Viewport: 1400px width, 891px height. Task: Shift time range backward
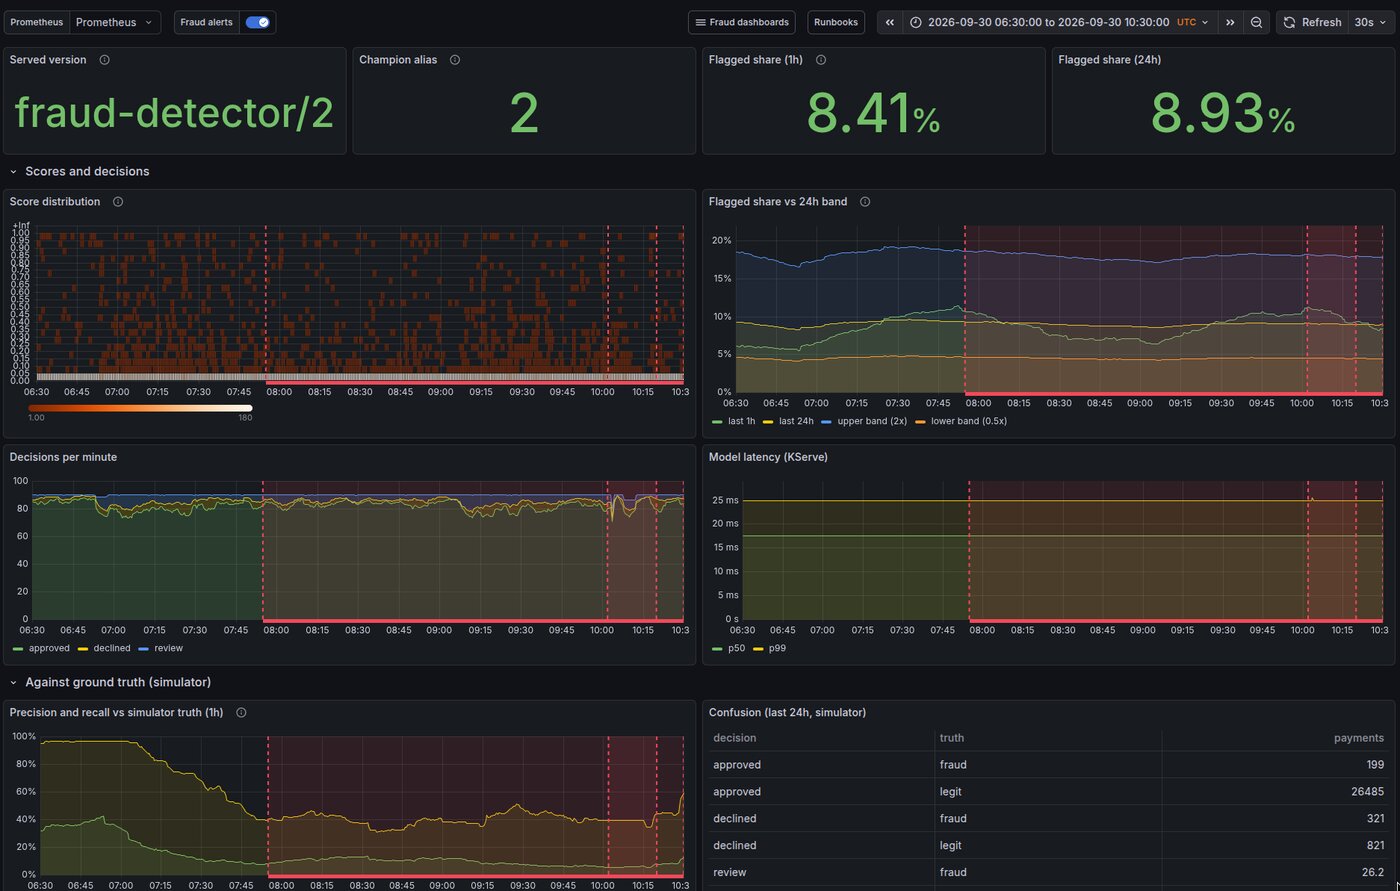(890, 22)
